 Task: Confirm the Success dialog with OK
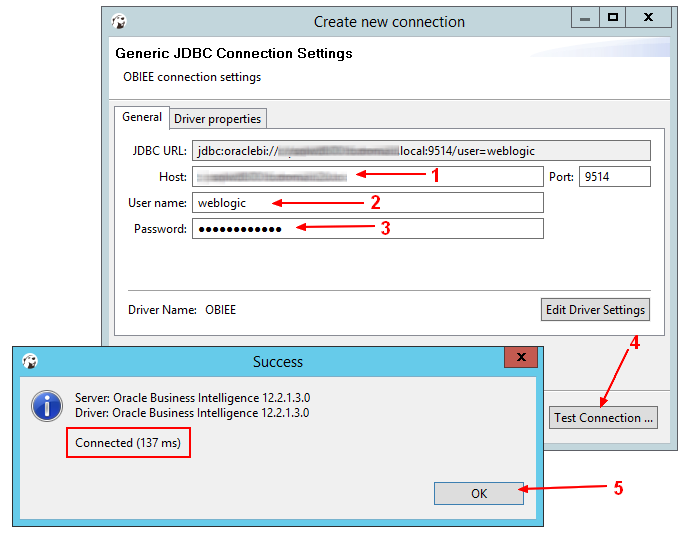[x=479, y=493]
